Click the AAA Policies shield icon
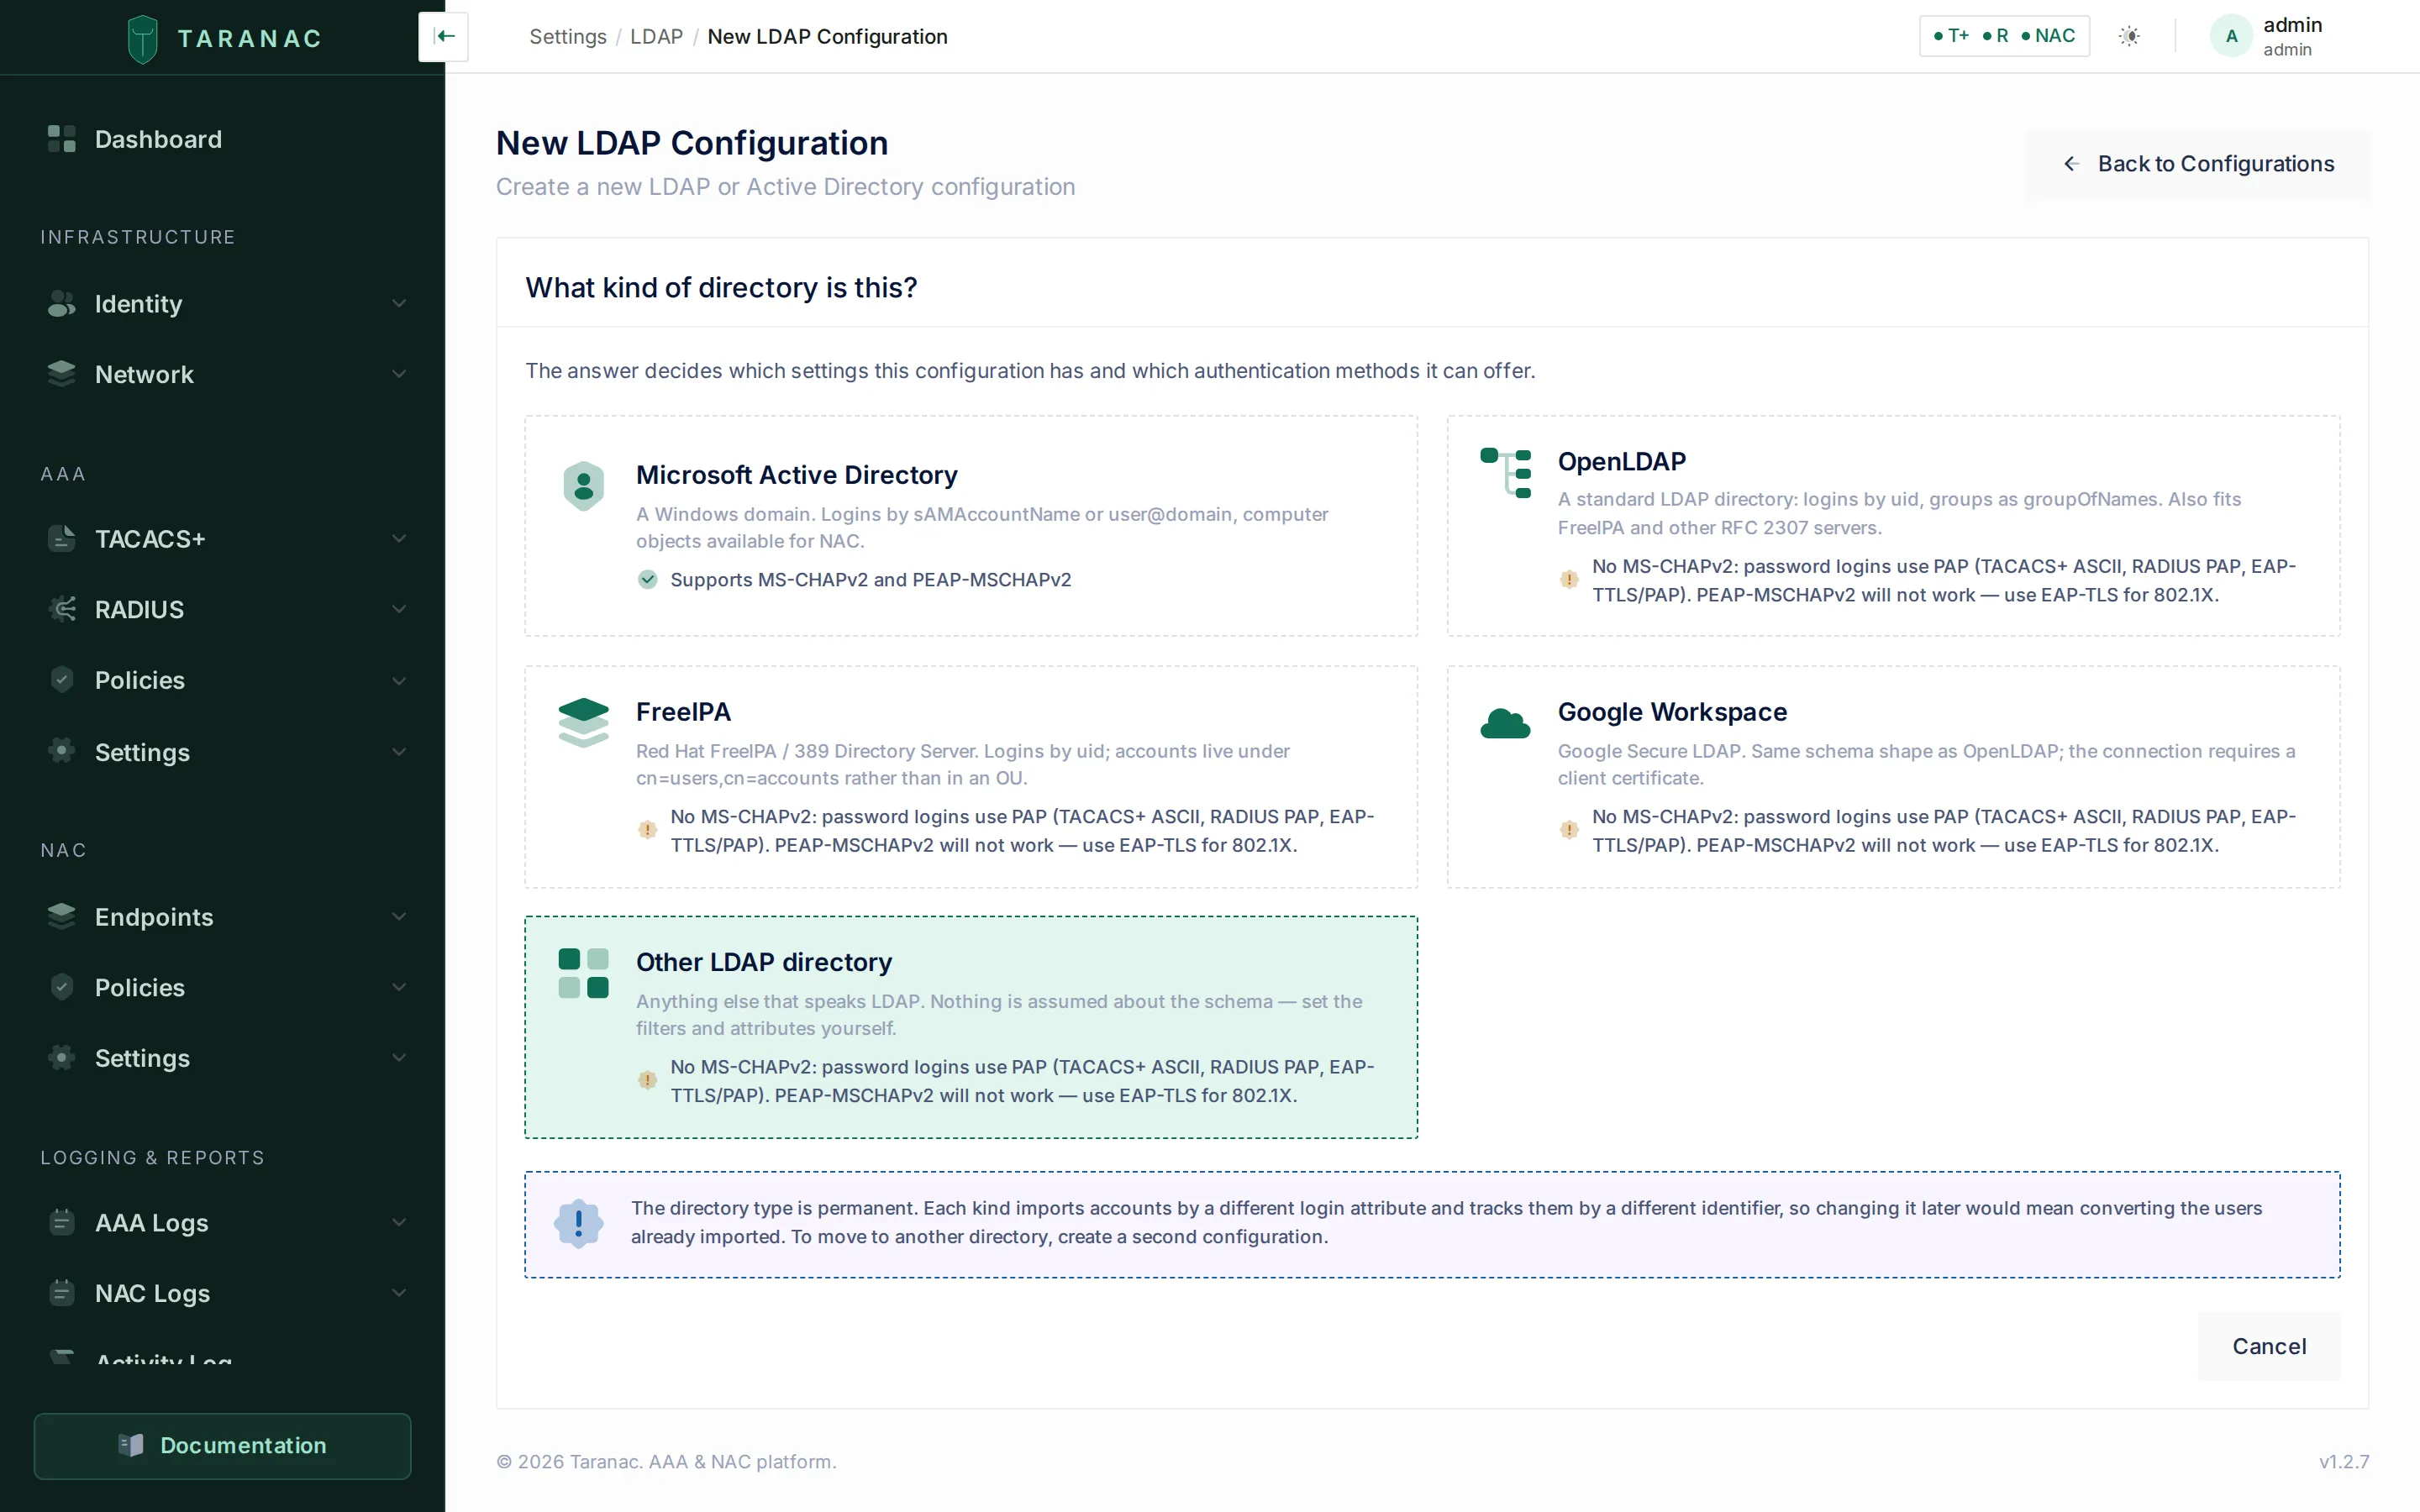This screenshot has height=1512, width=2420. [62, 680]
